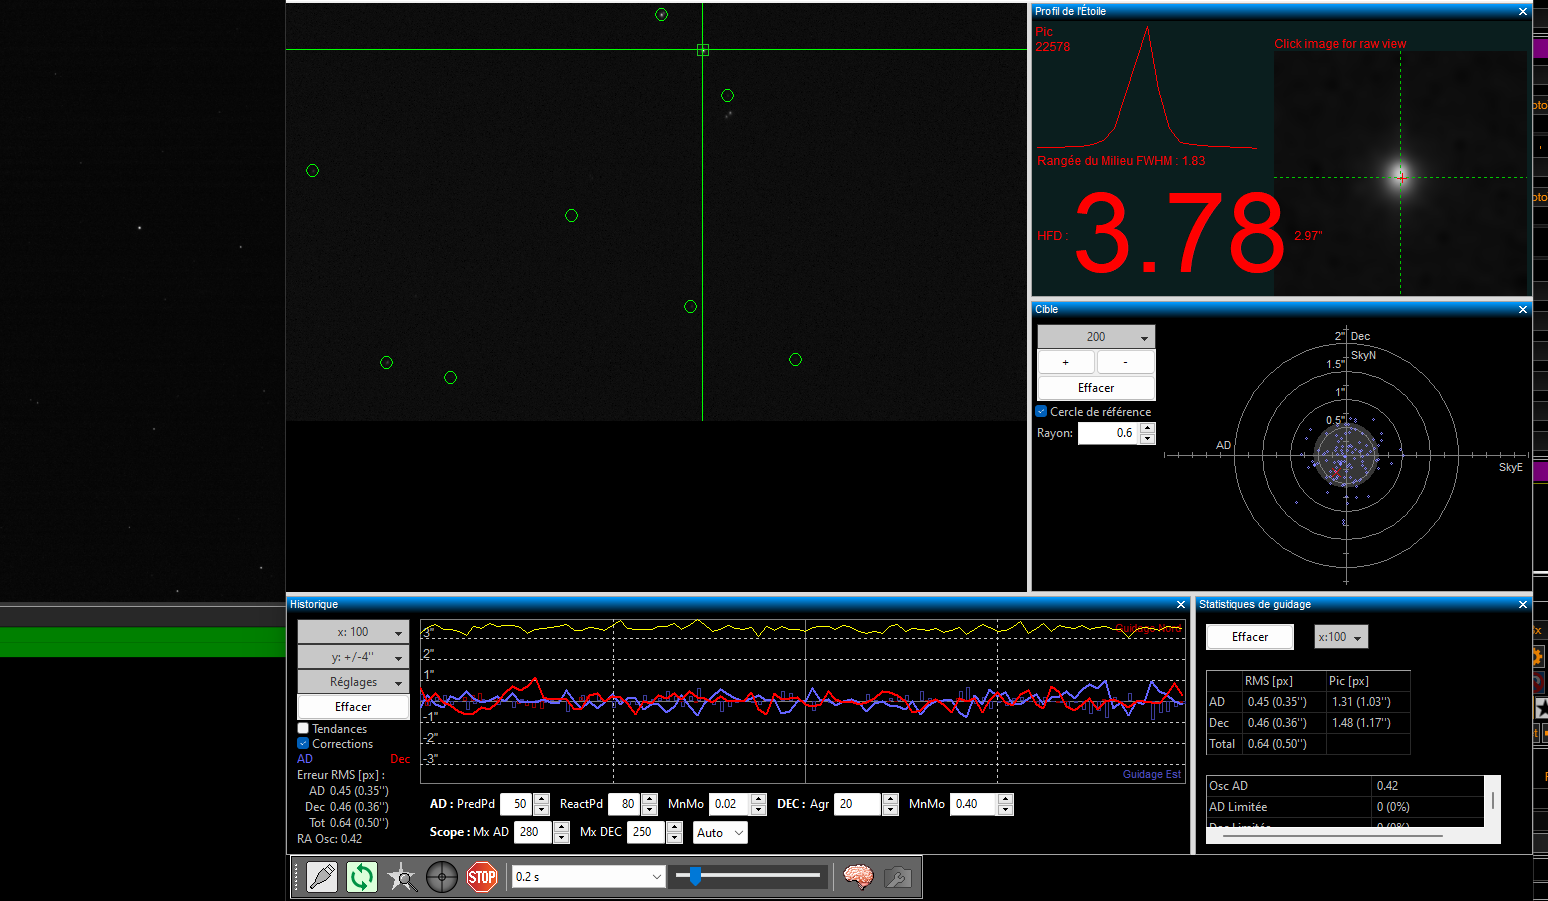Click the crosshair start guiding icon
1548x901 pixels.
[x=442, y=877]
